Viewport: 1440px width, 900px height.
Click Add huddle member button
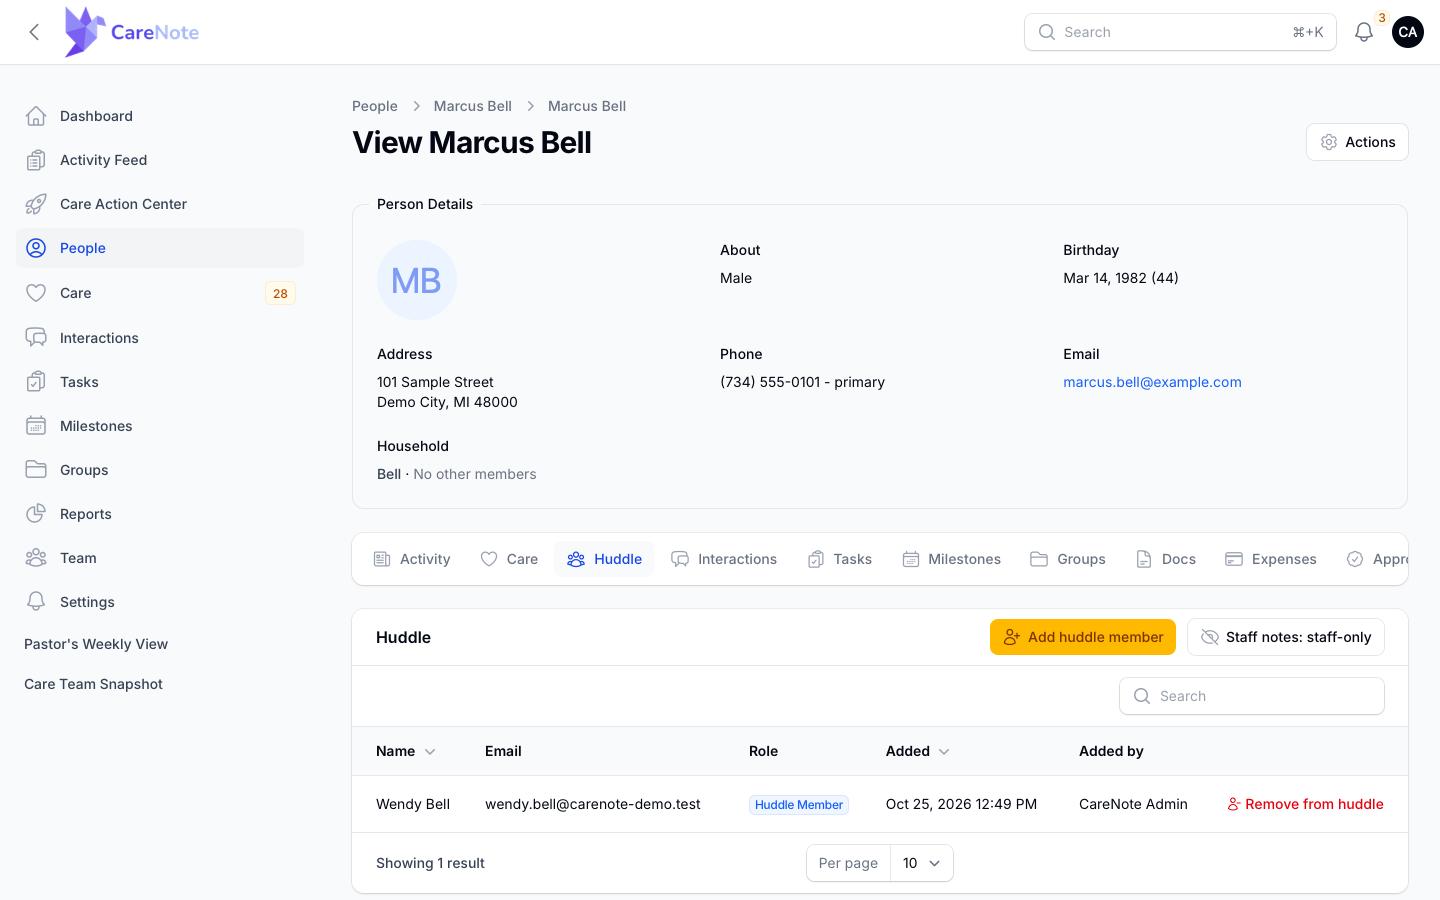1083,637
